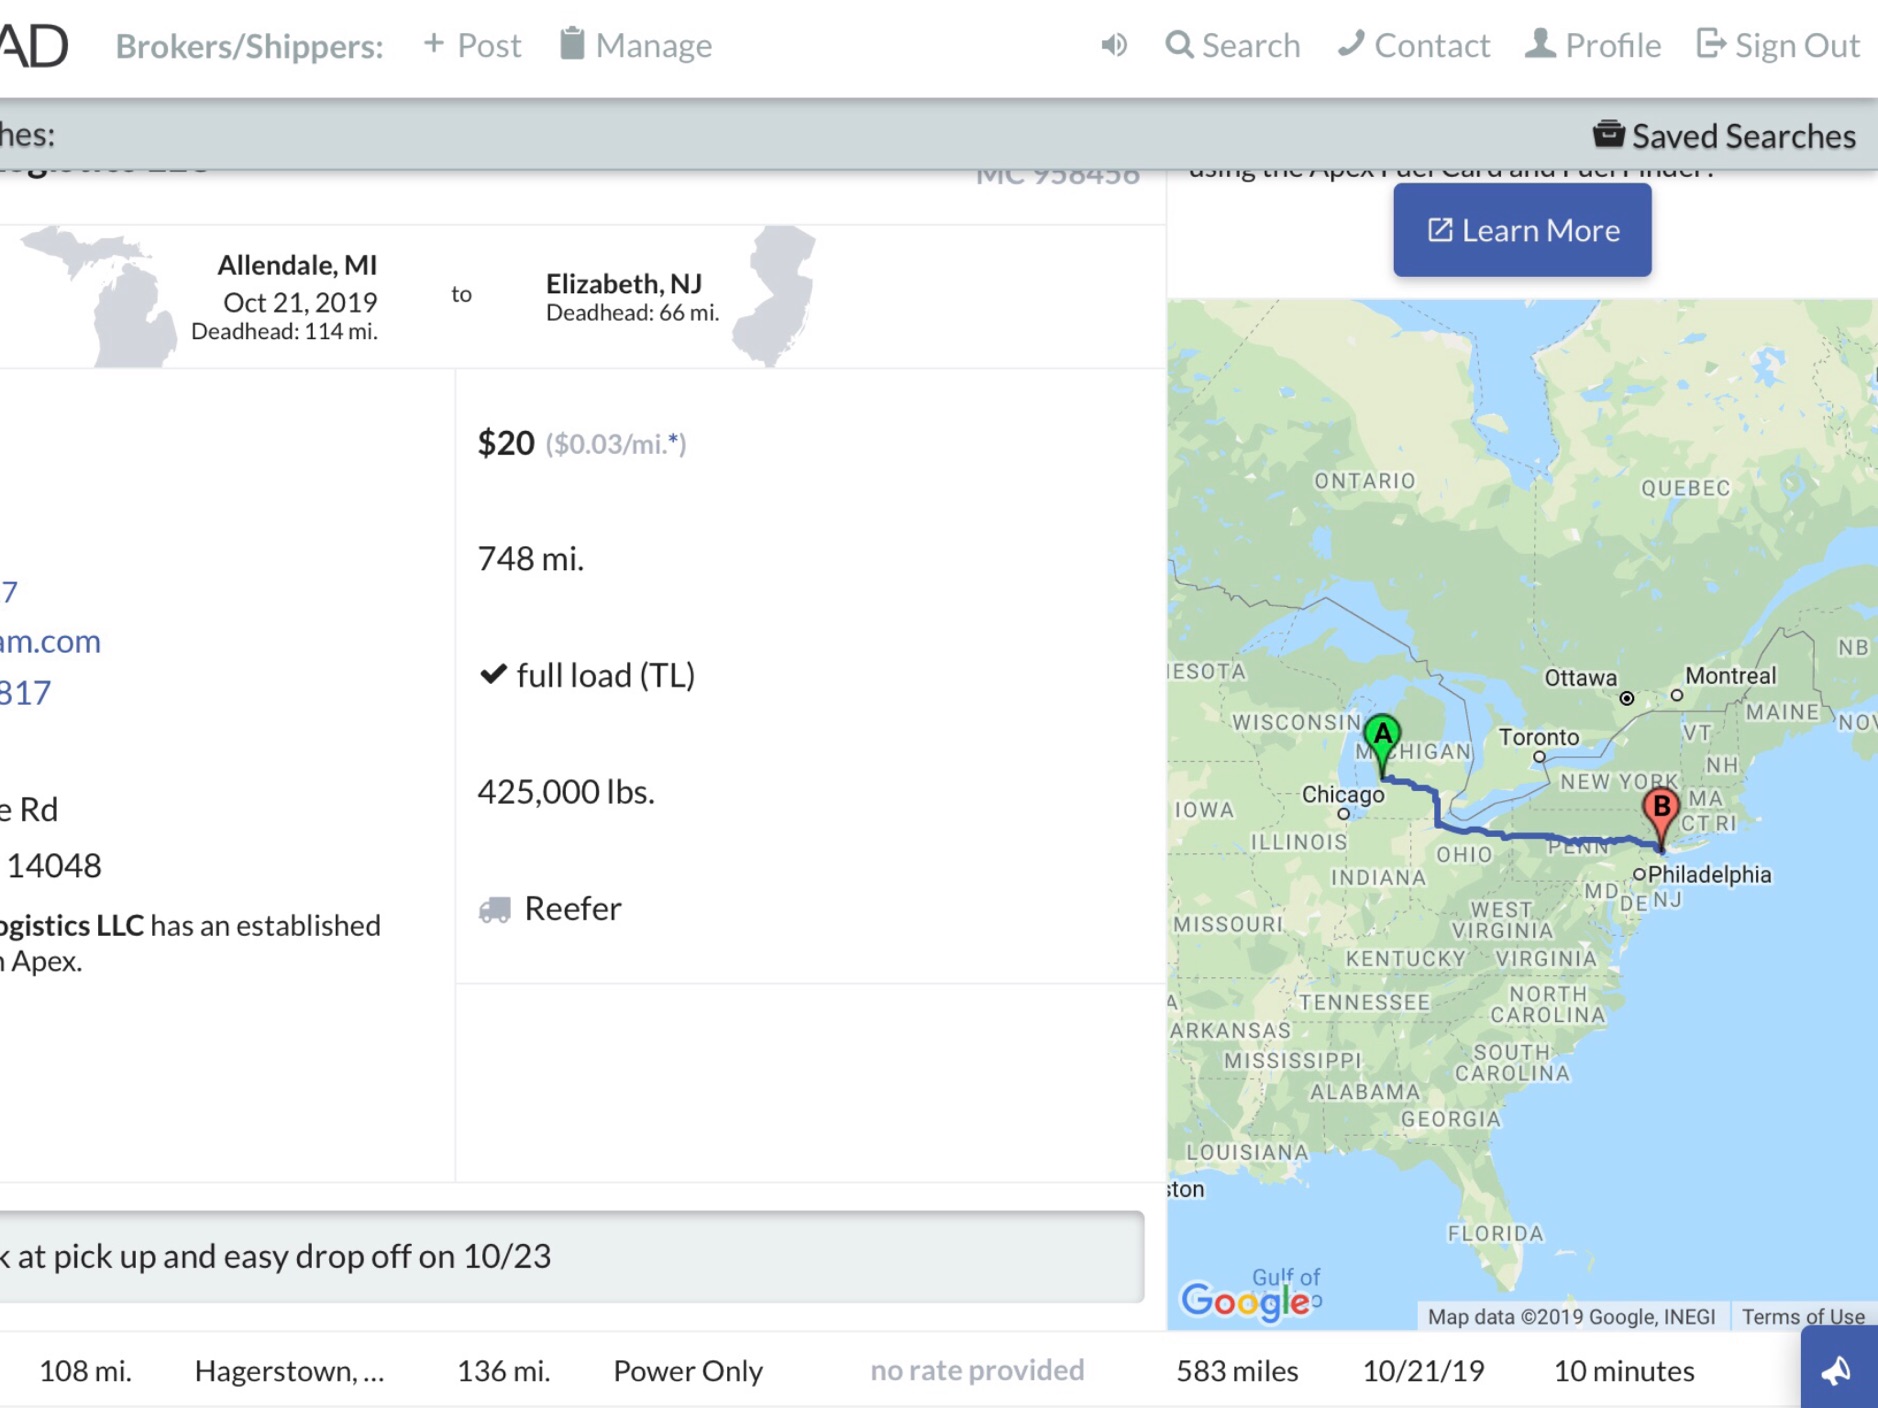Open Saved Searches
The image size is (1878, 1408).
(1725, 135)
